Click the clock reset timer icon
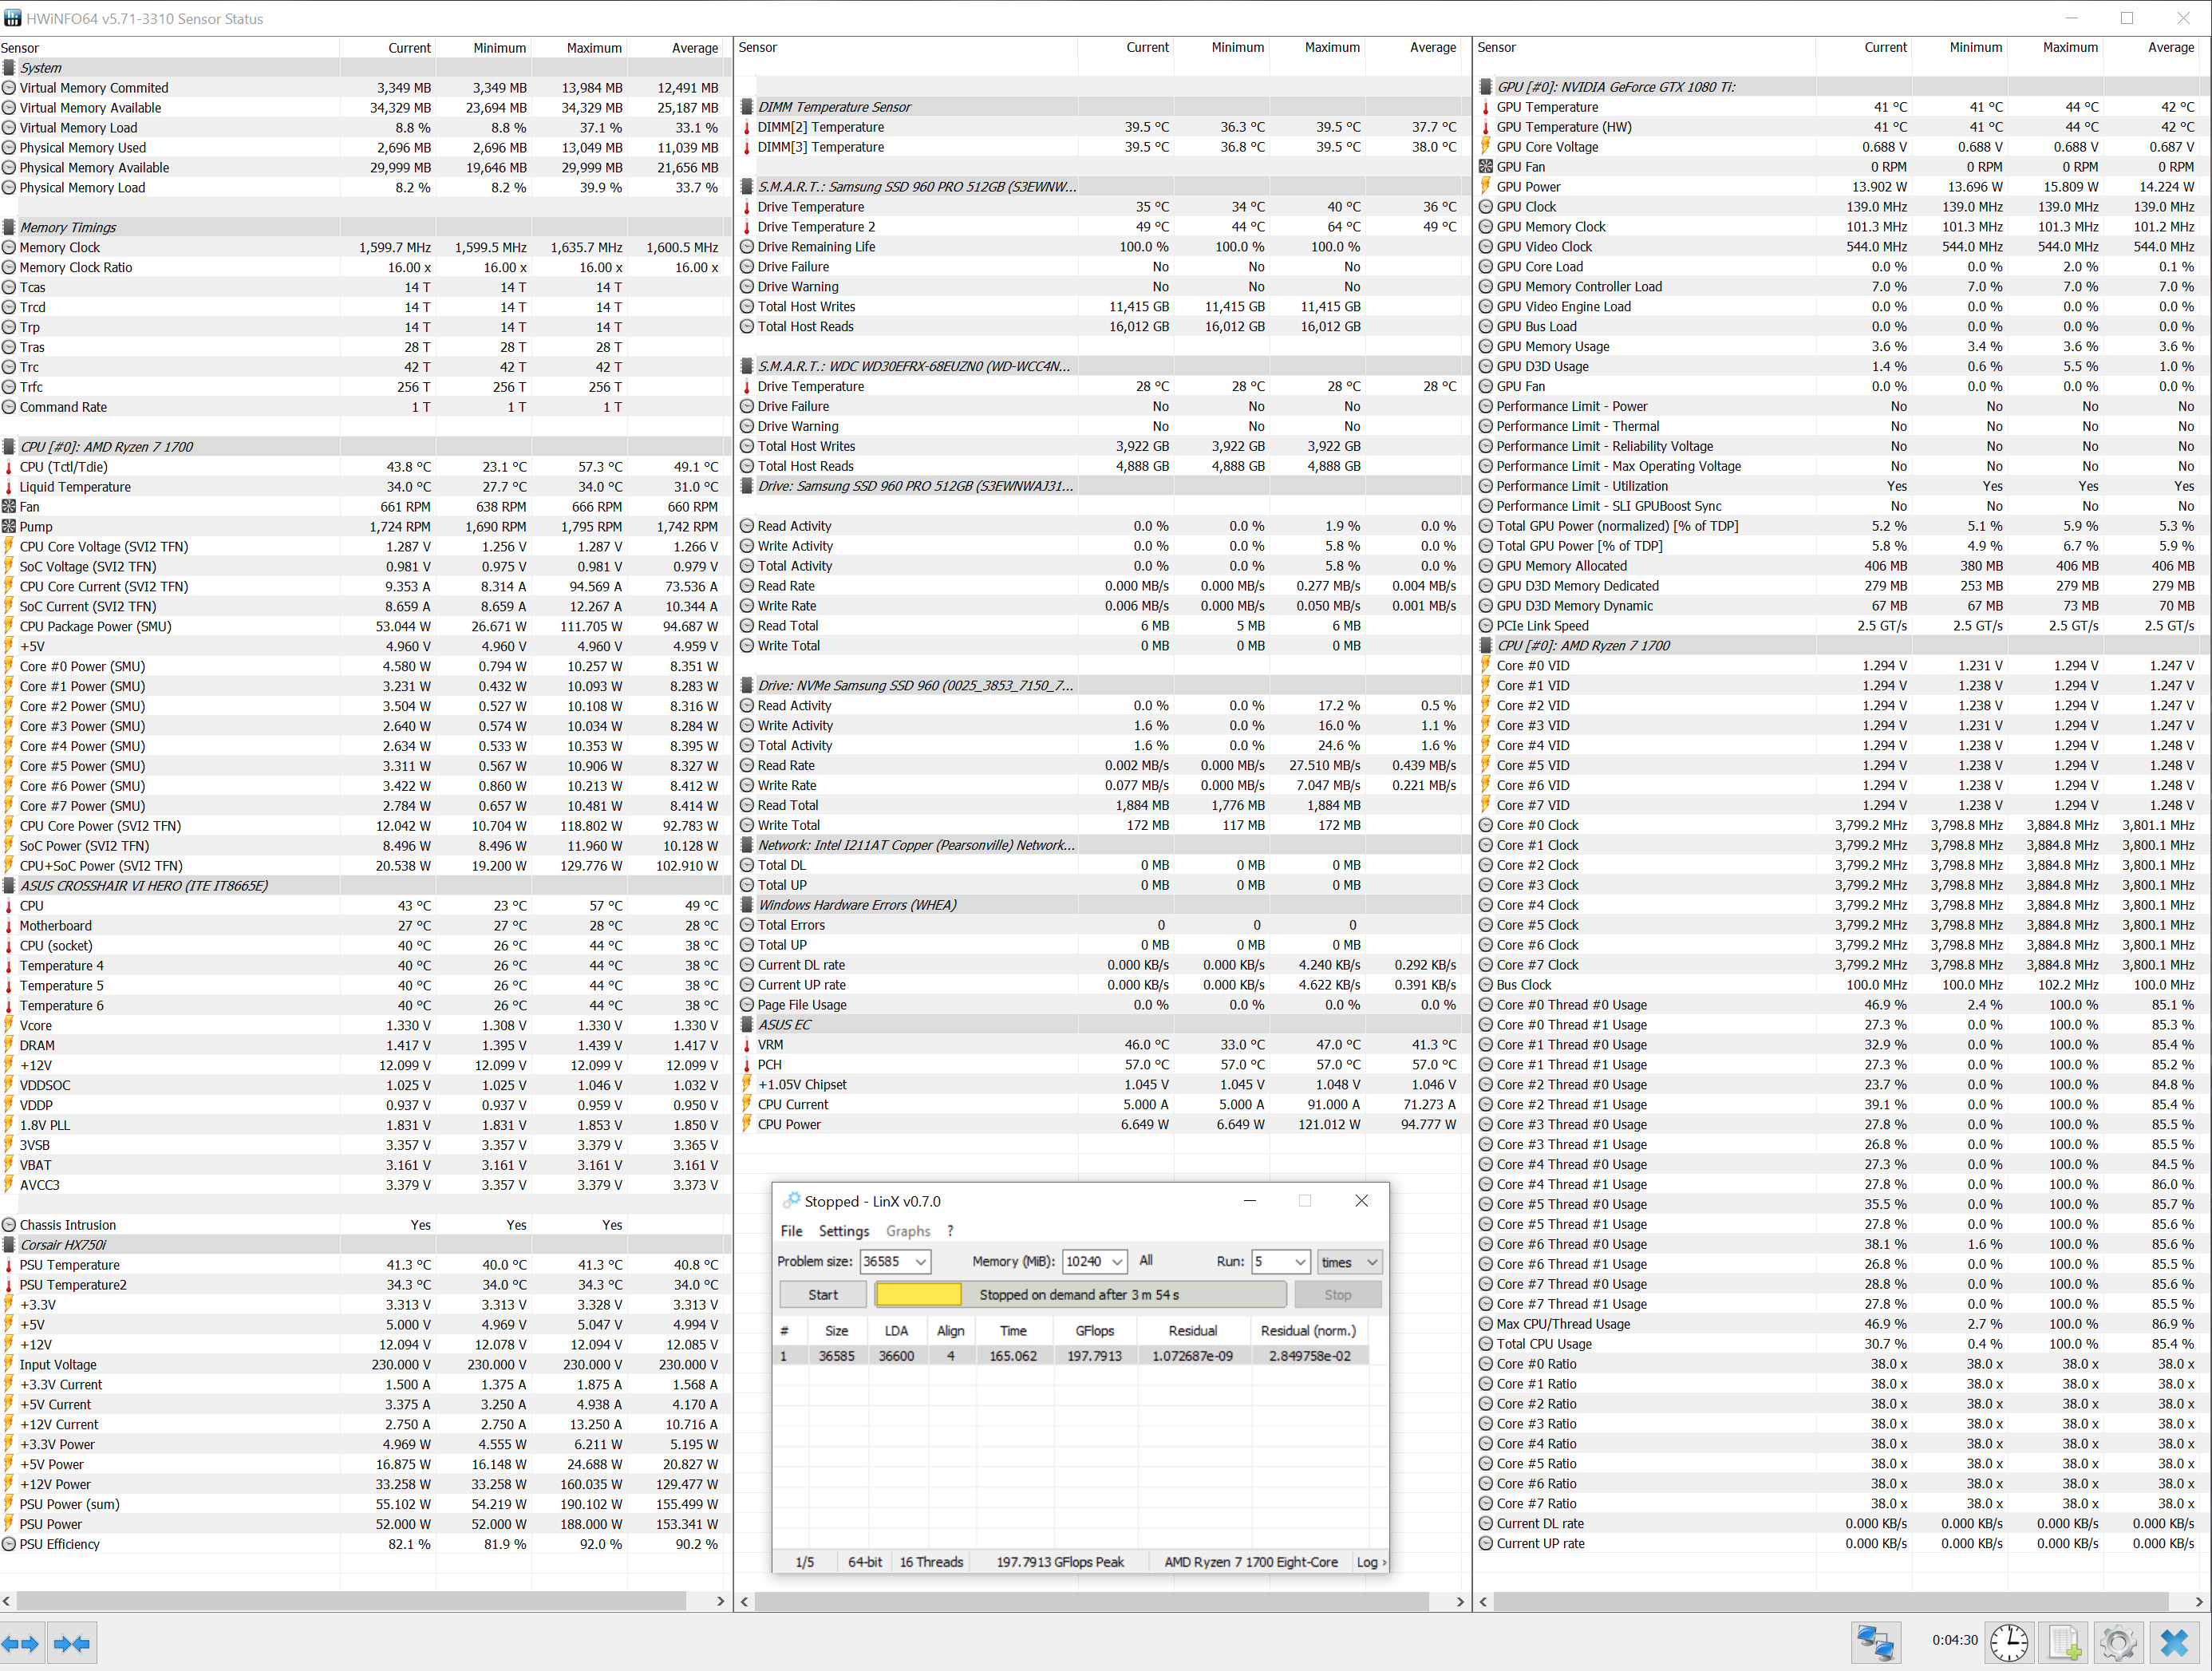Viewport: 2212px width, 1671px height. click(2009, 1643)
